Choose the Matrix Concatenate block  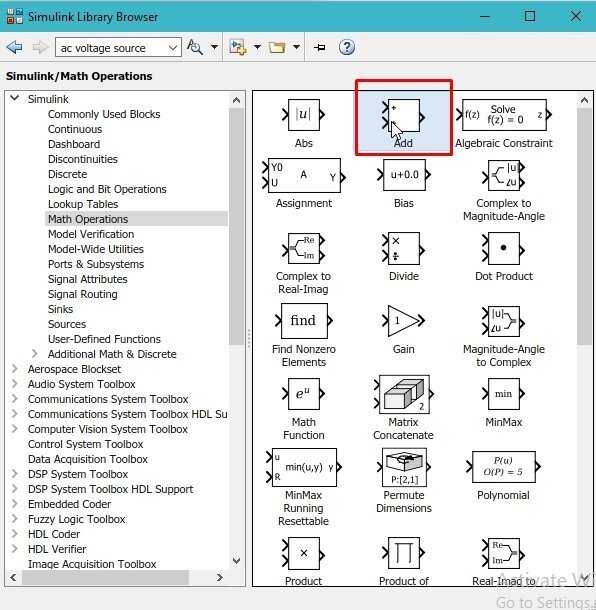click(x=404, y=394)
